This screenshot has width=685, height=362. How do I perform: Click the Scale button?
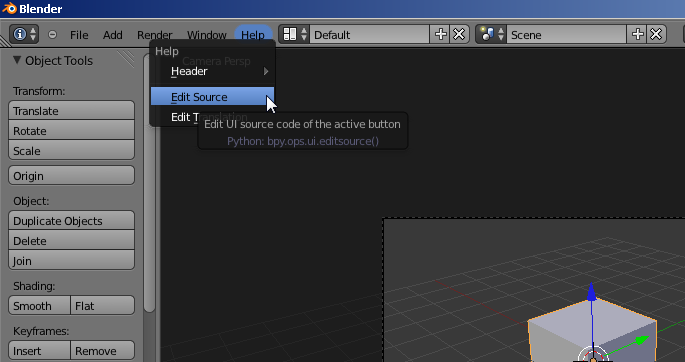click(x=72, y=151)
